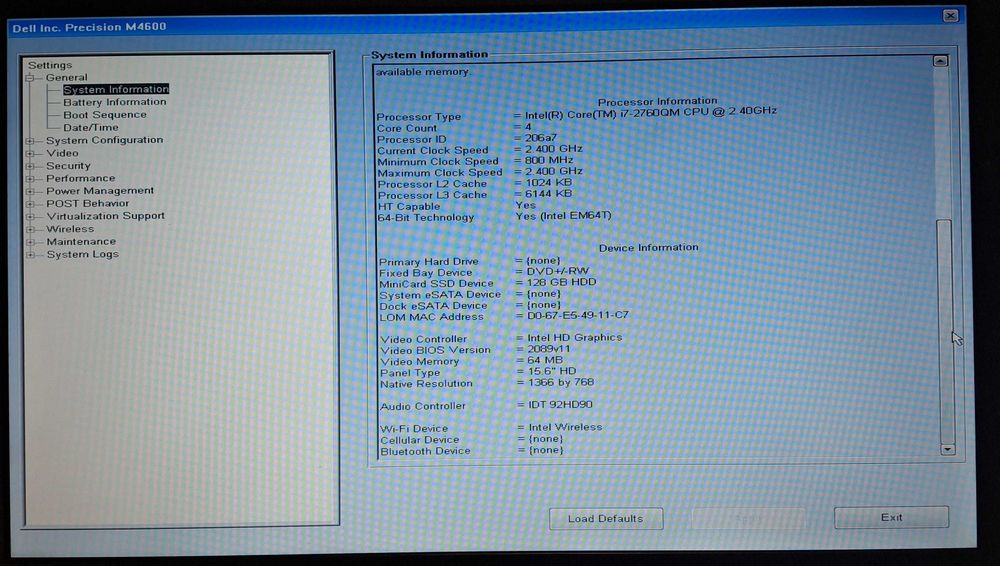Image resolution: width=1000 pixels, height=566 pixels.
Task: Click the Panel Type row
Action: click(x=478, y=372)
